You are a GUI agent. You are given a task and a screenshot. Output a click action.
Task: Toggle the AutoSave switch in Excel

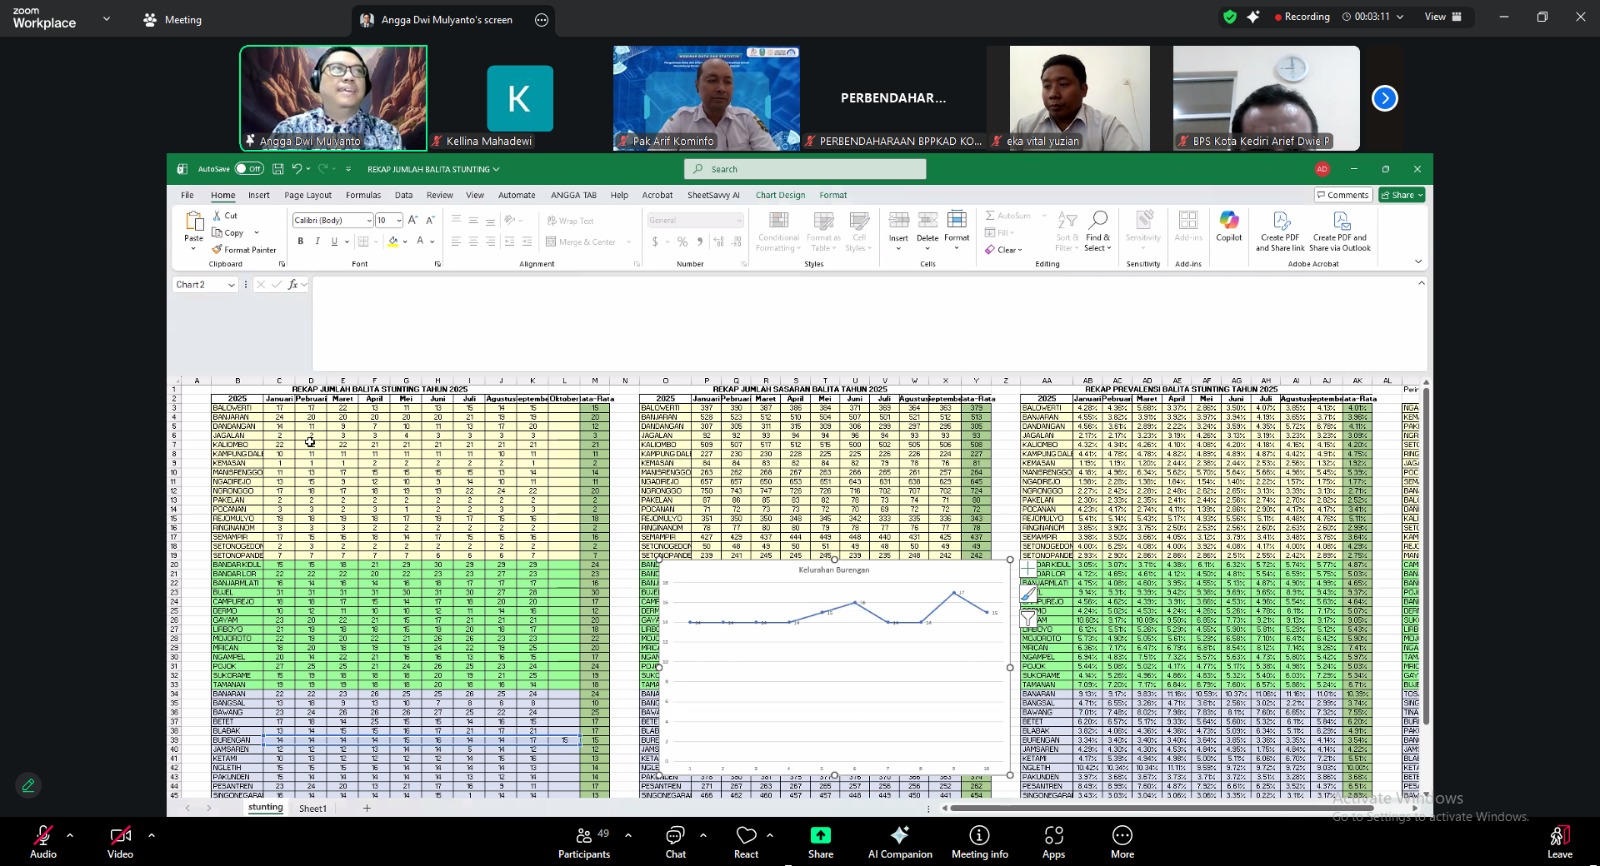249,169
